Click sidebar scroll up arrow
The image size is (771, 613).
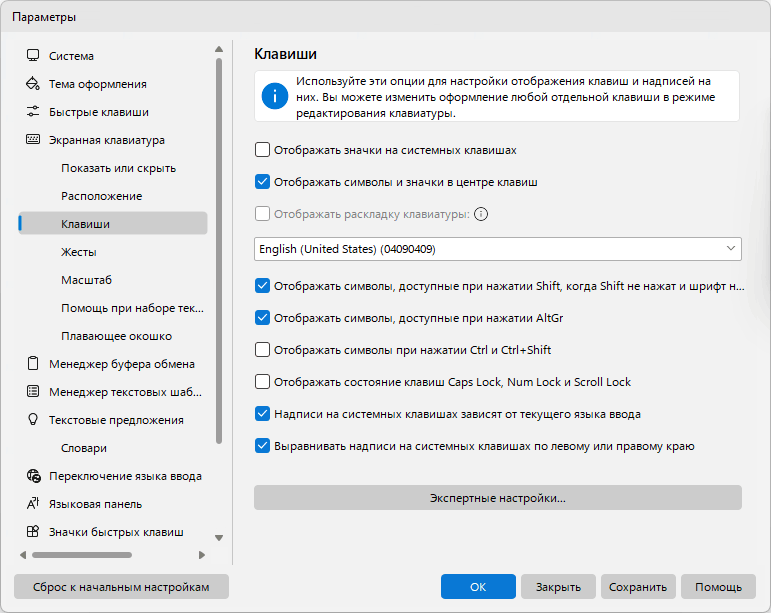coord(219,49)
